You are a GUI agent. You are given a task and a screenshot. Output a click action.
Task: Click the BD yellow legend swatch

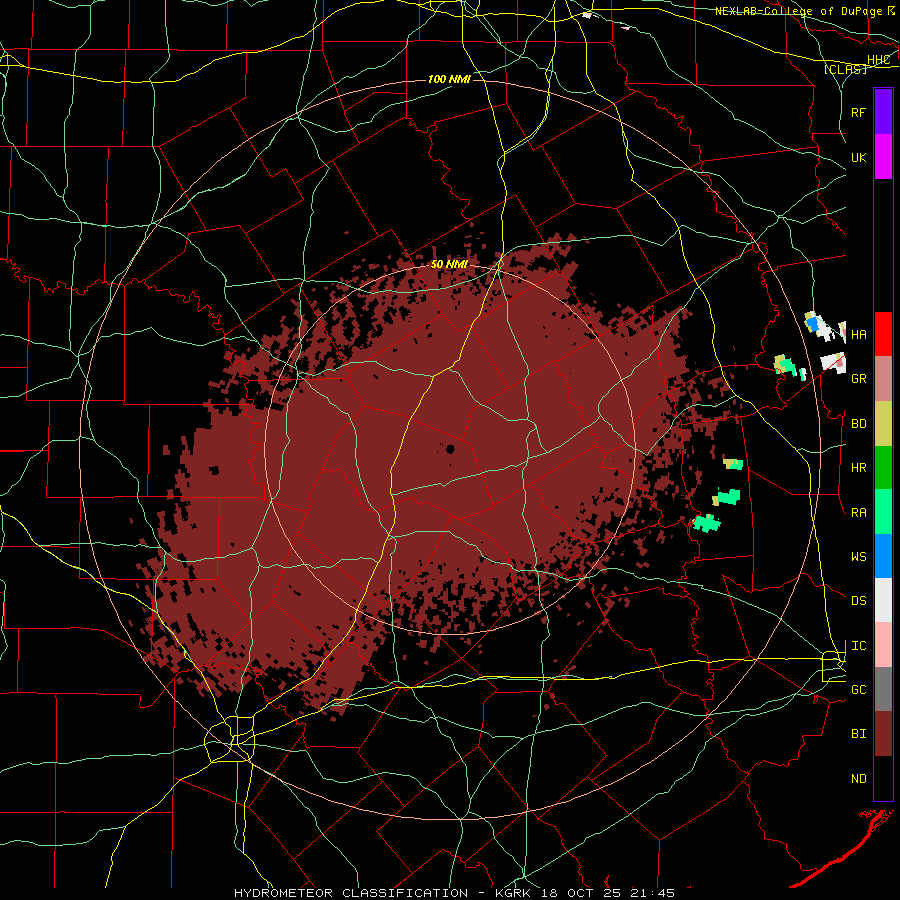pos(883,424)
